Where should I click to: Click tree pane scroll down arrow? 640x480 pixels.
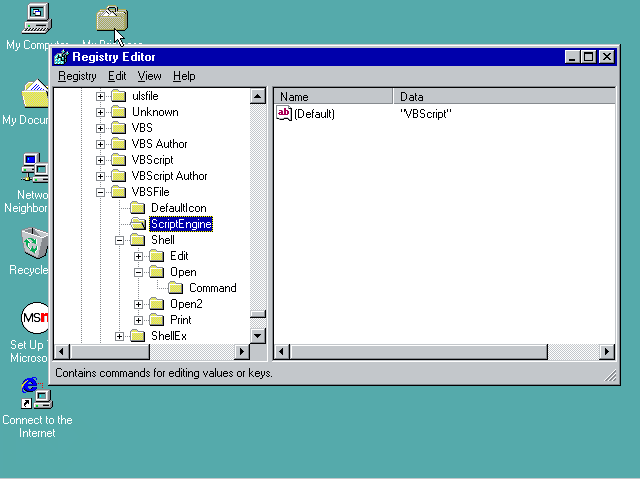[258, 336]
